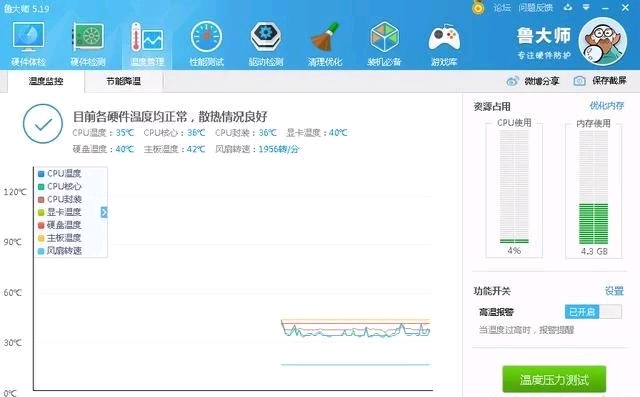This screenshot has width=640, height=397.
Task: Toggle CPU温度 legend series
Action: [x=60, y=174]
